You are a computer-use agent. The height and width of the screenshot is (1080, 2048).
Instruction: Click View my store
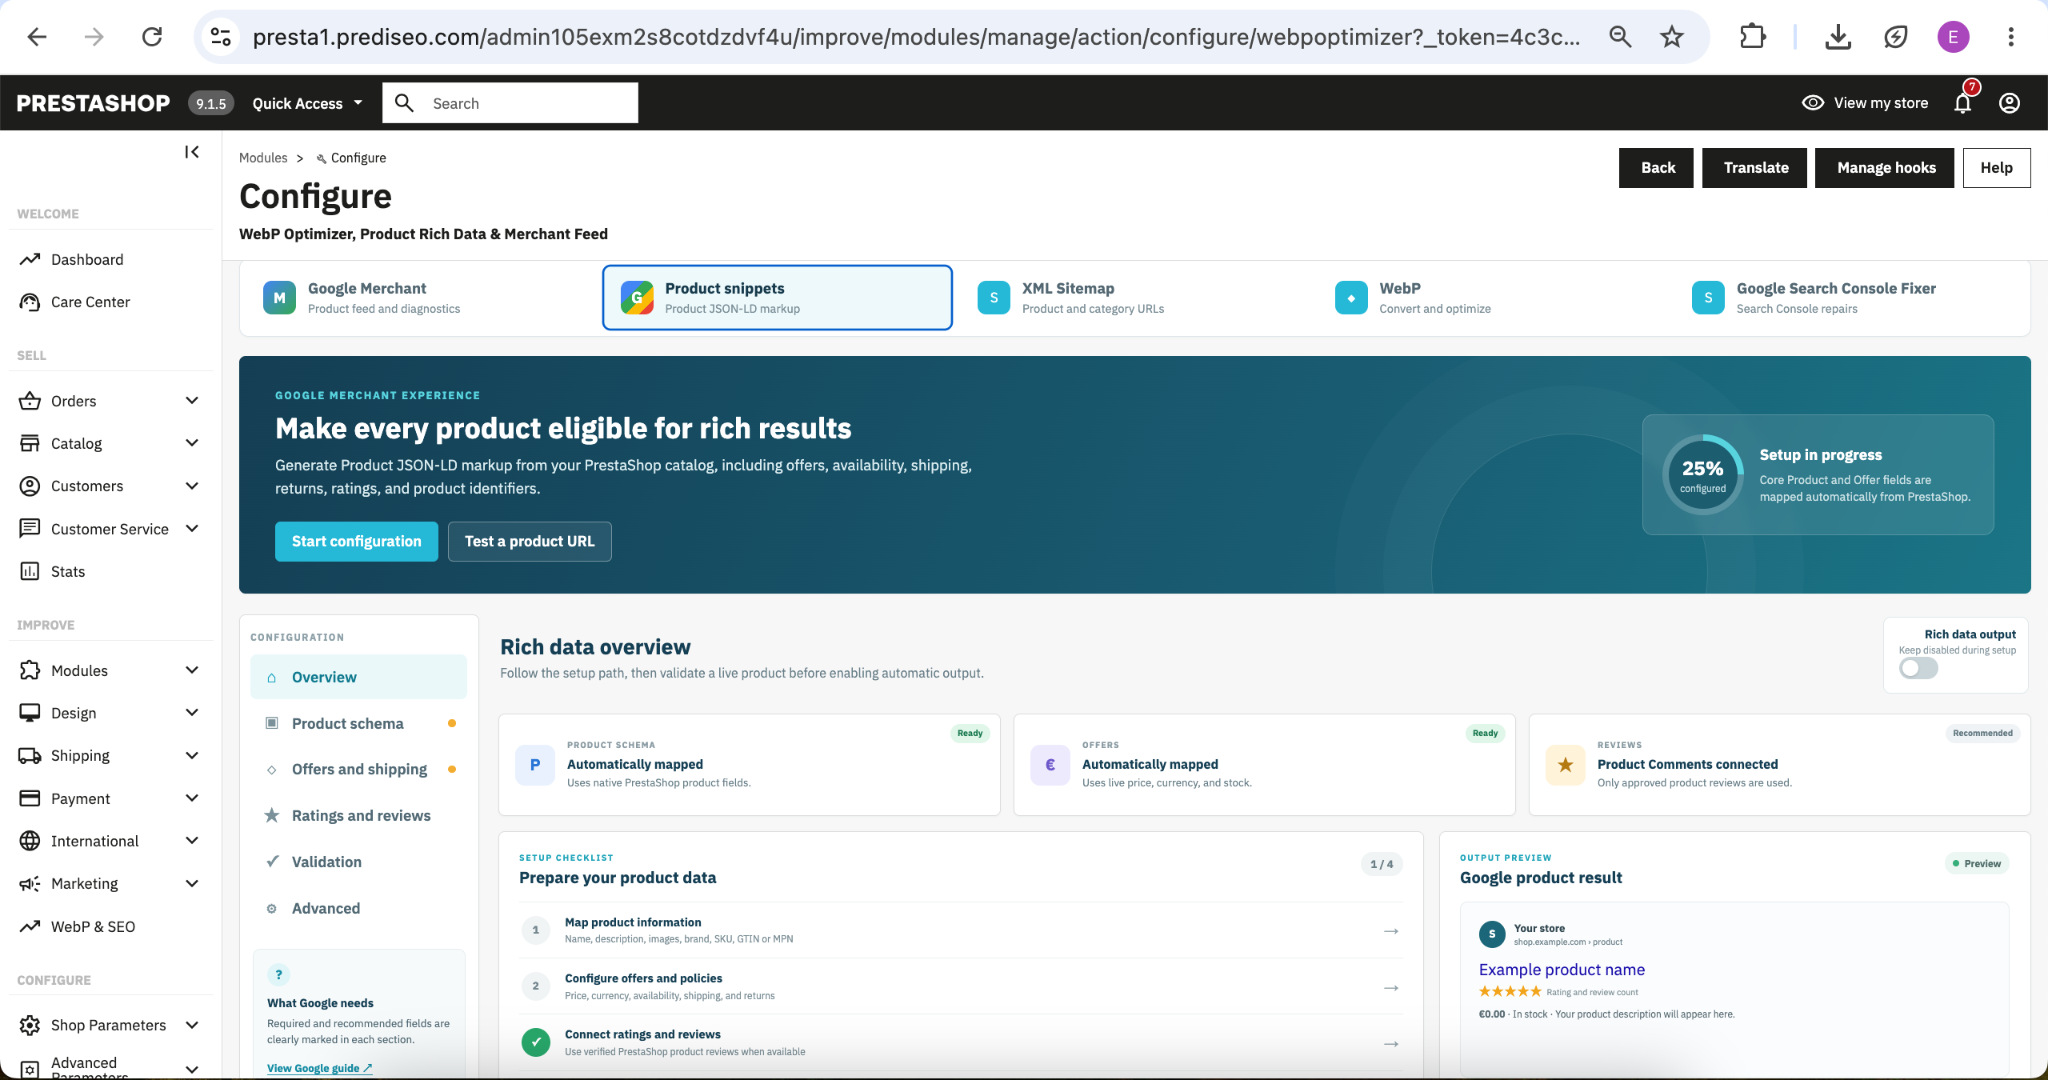(1865, 103)
